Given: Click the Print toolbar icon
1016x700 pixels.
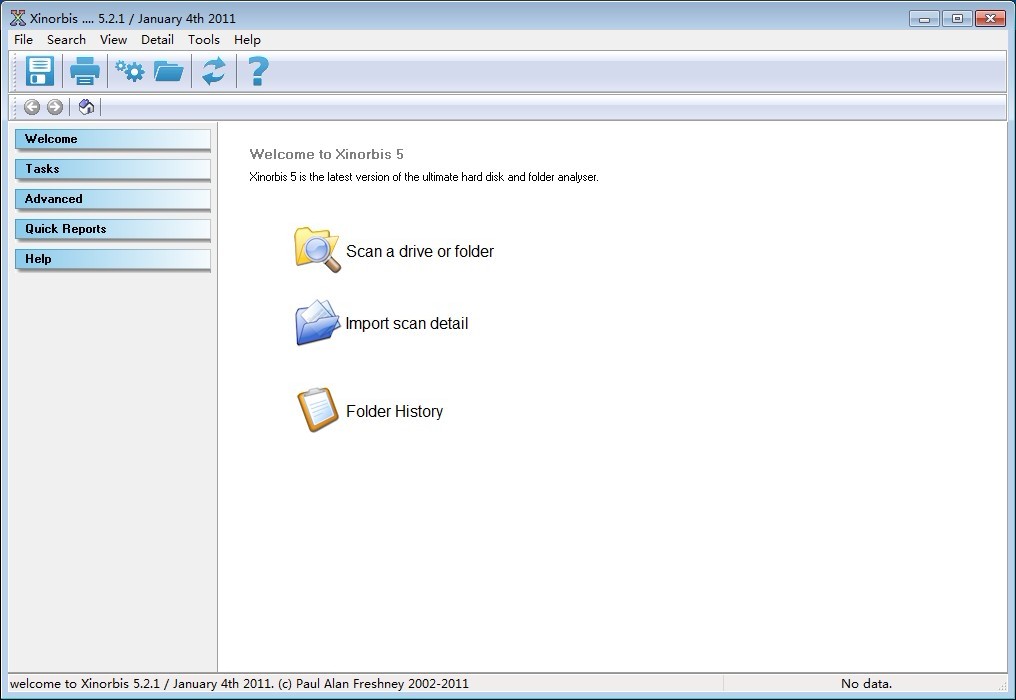Looking at the screenshot, I should tap(84, 71).
